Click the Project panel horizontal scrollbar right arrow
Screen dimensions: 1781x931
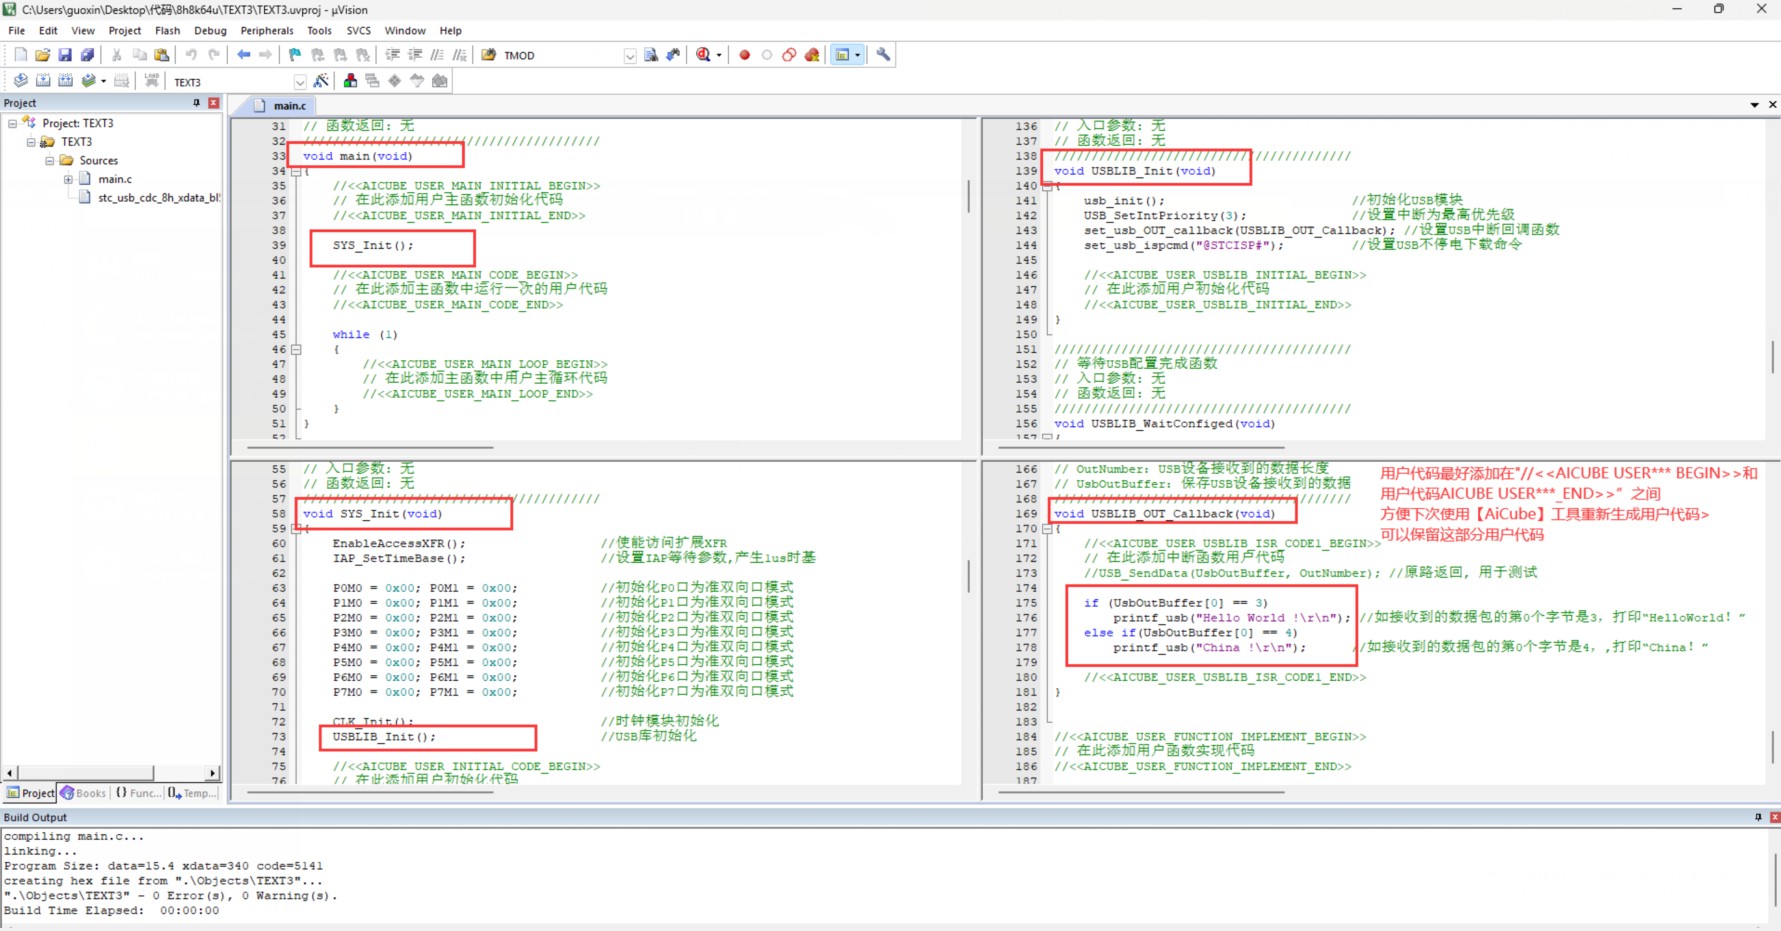[x=212, y=773]
